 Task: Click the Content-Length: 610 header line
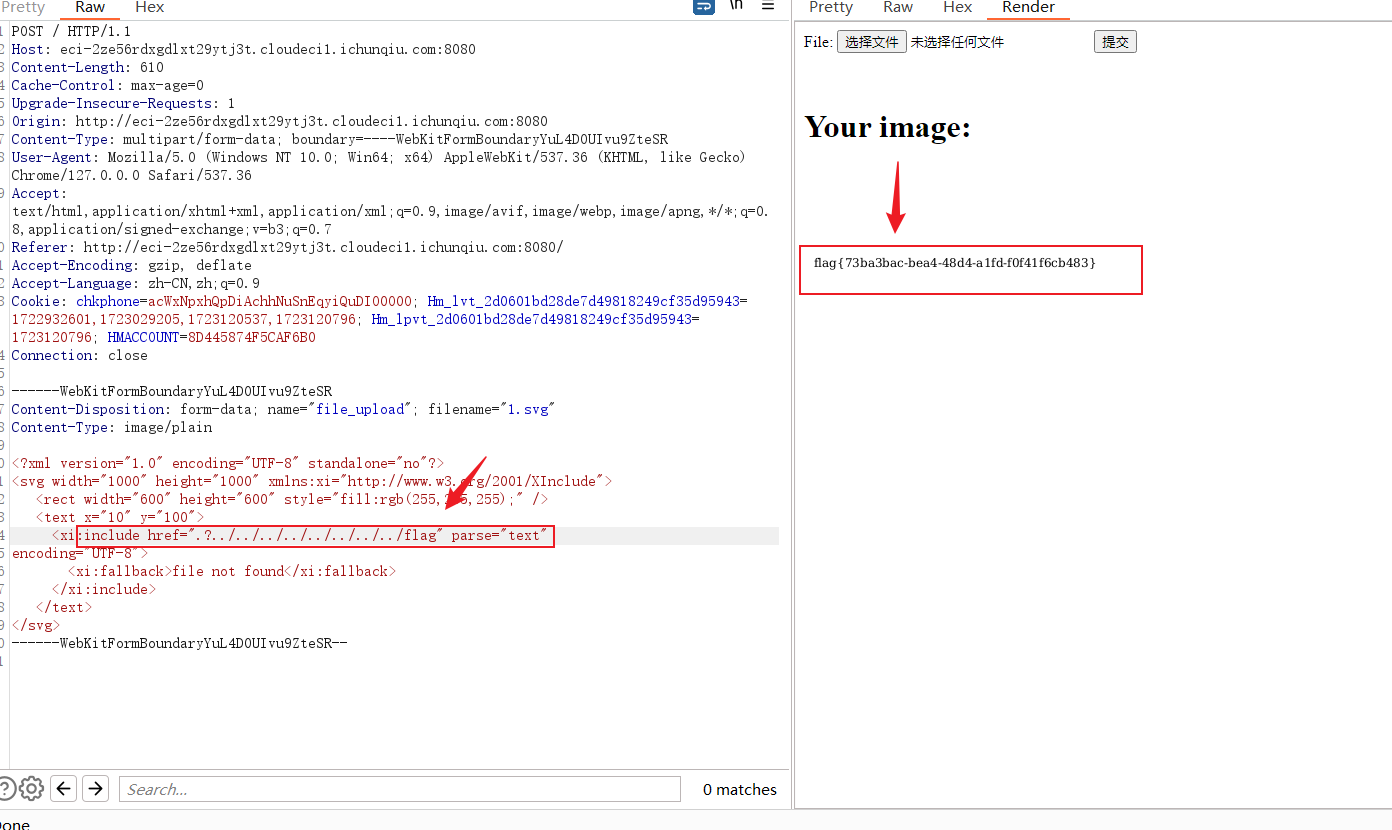click(88, 67)
